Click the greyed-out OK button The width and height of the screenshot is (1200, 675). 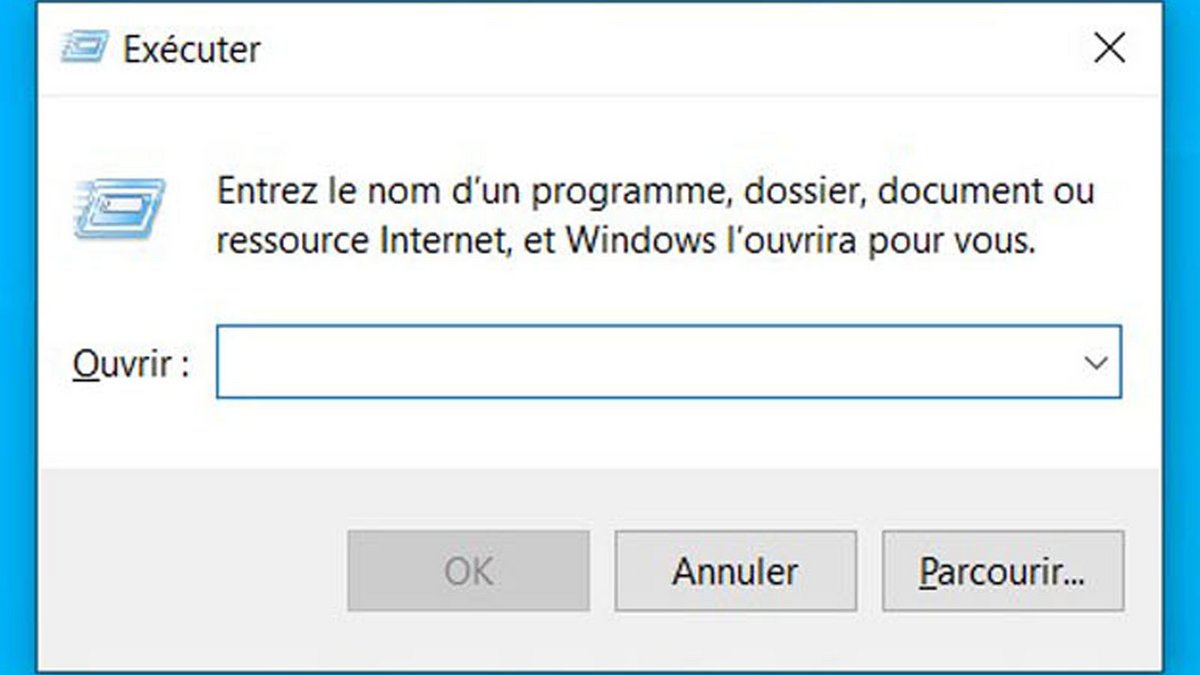[x=468, y=571]
